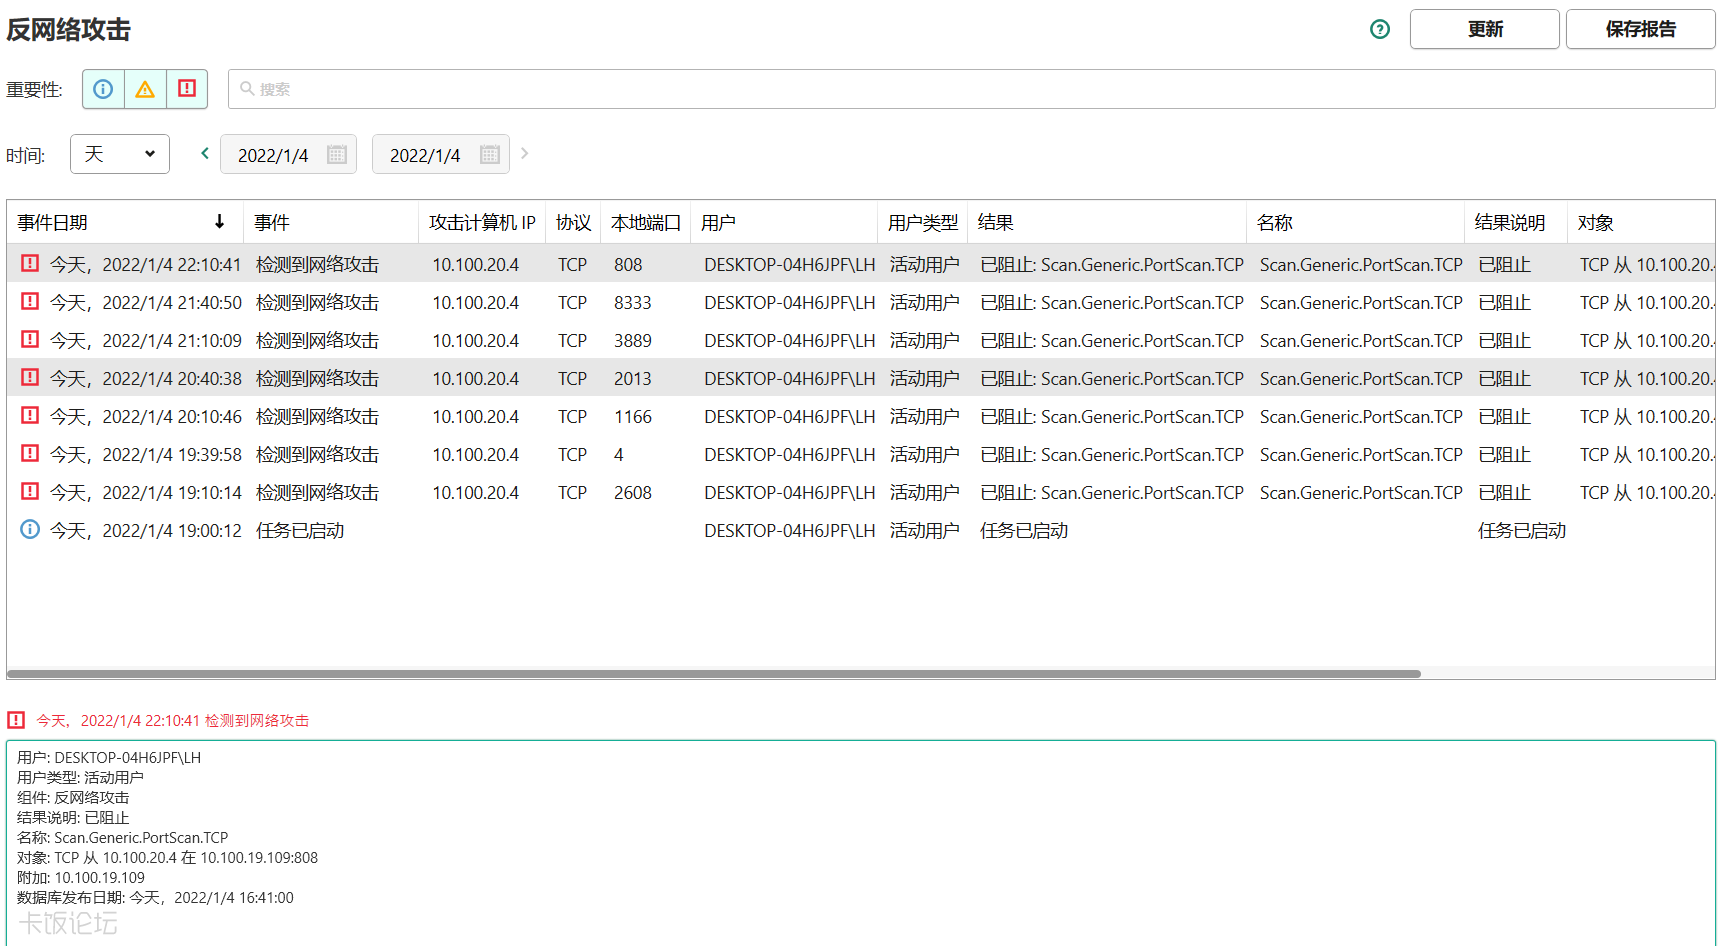Click detail line 数据库发布日期

[x=155, y=898]
